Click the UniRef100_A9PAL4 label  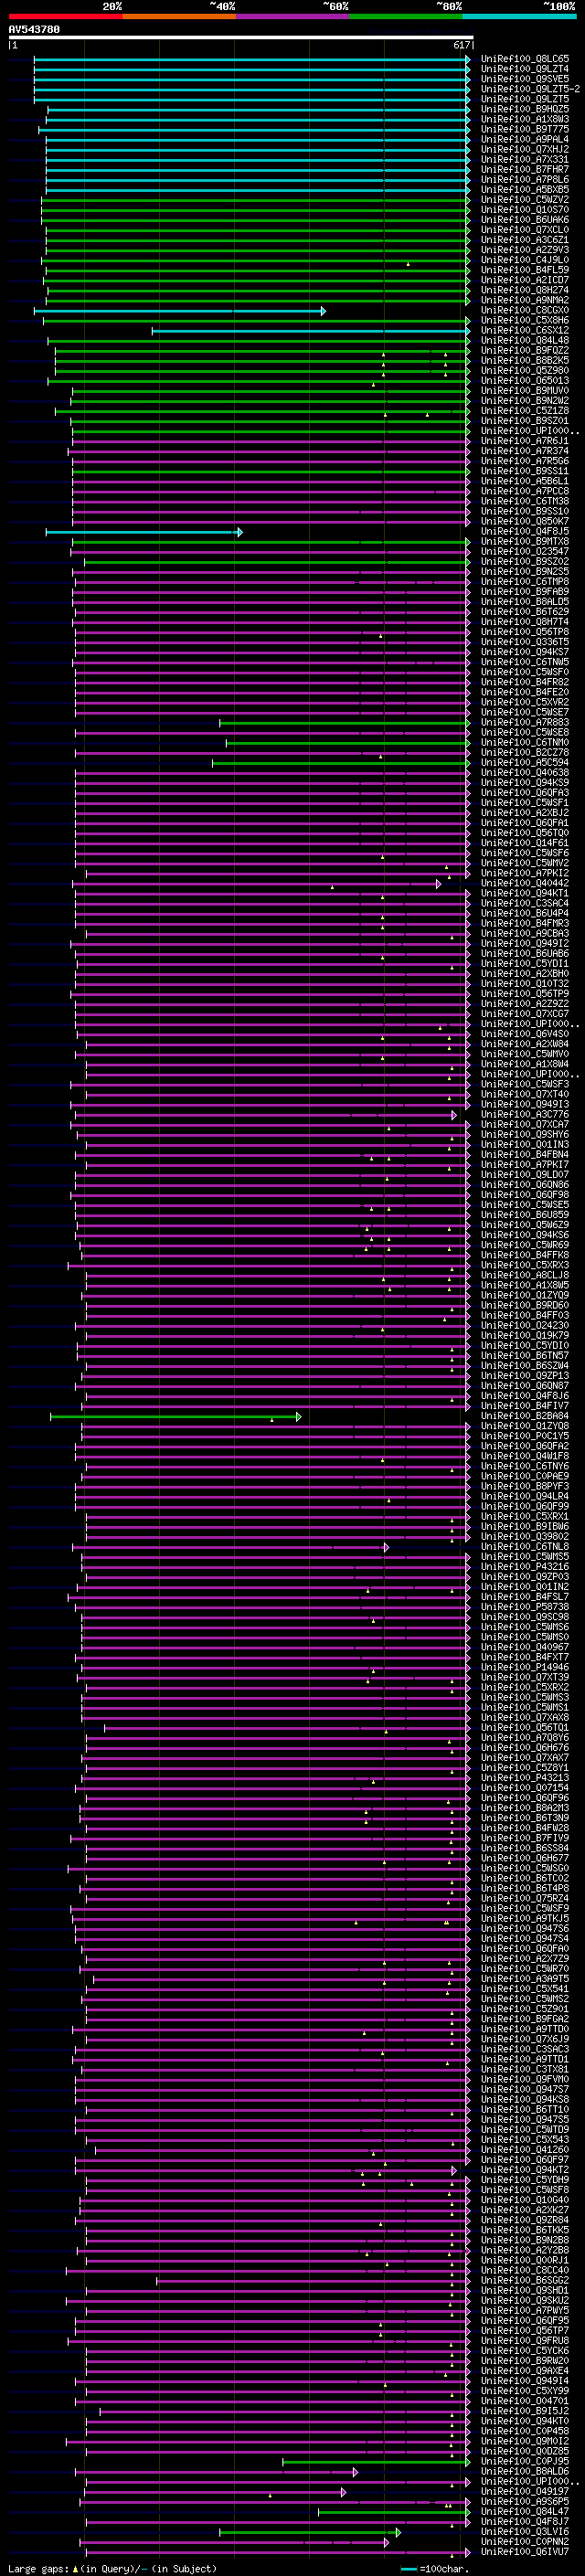(x=524, y=139)
